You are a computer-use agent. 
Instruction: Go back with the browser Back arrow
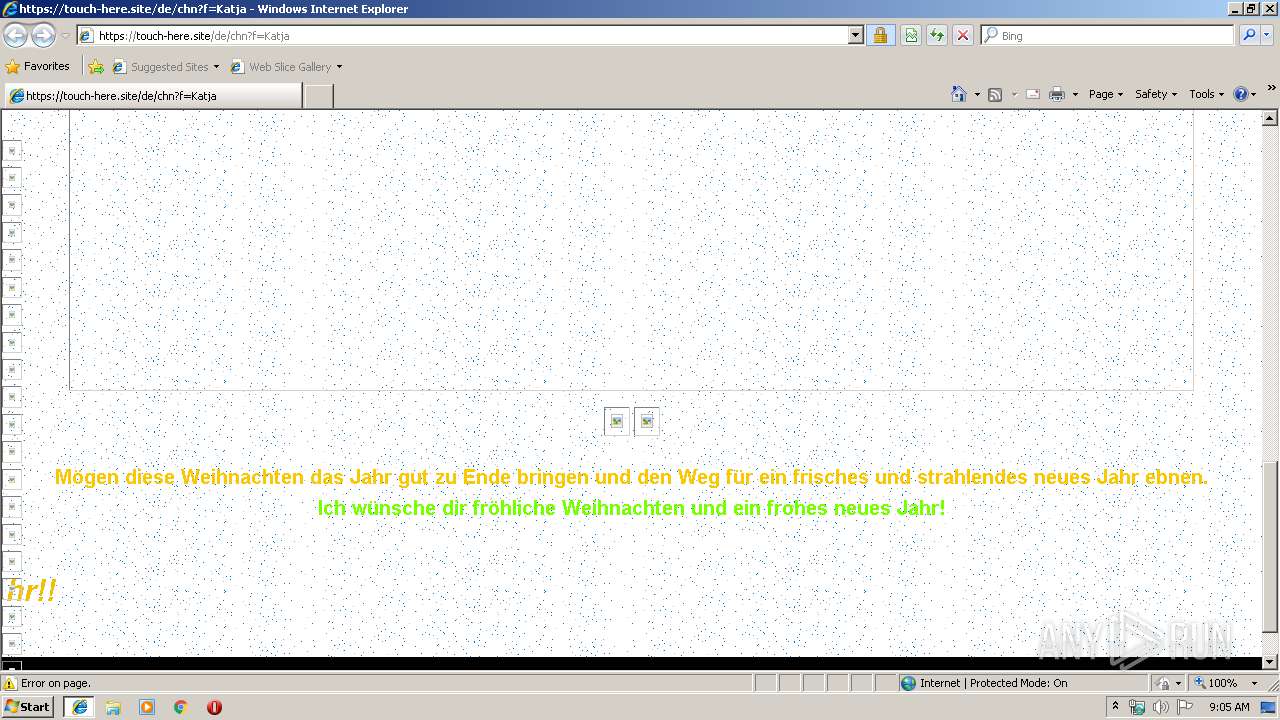[x=15, y=36]
